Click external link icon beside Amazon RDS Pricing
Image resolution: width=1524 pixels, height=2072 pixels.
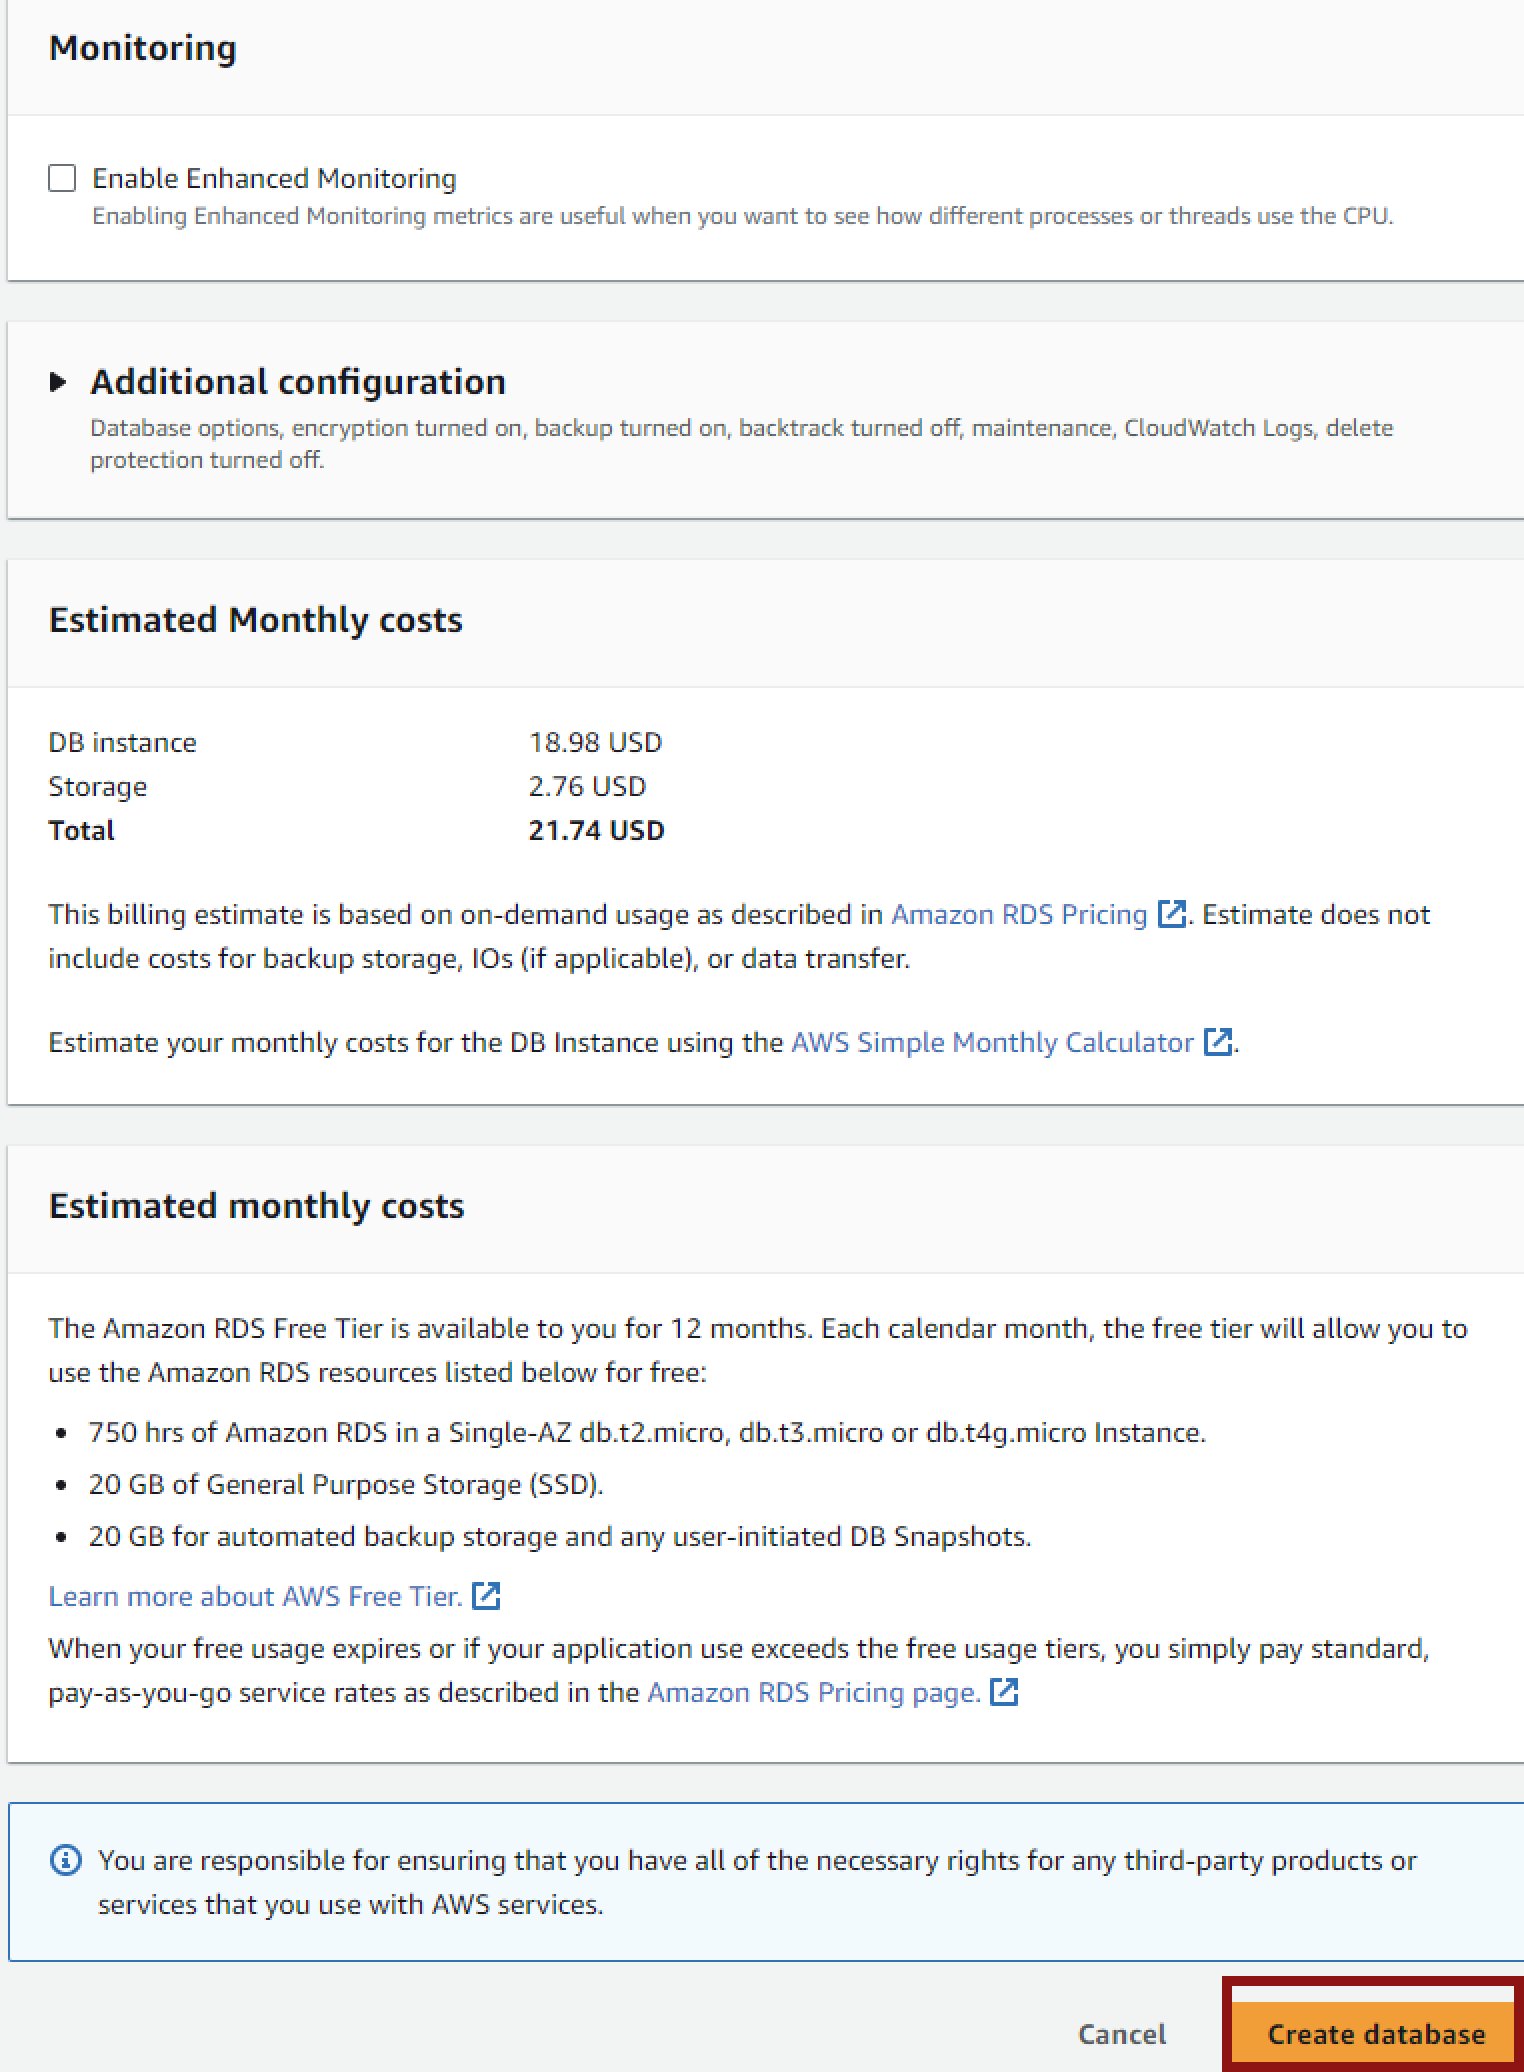tap(1171, 914)
